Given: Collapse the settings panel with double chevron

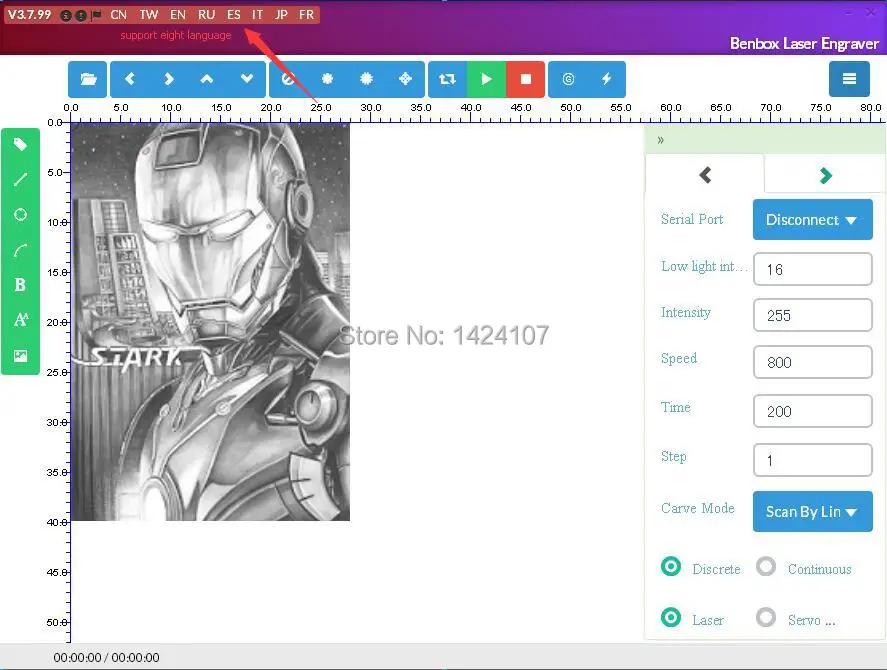Looking at the screenshot, I should pos(661,140).
